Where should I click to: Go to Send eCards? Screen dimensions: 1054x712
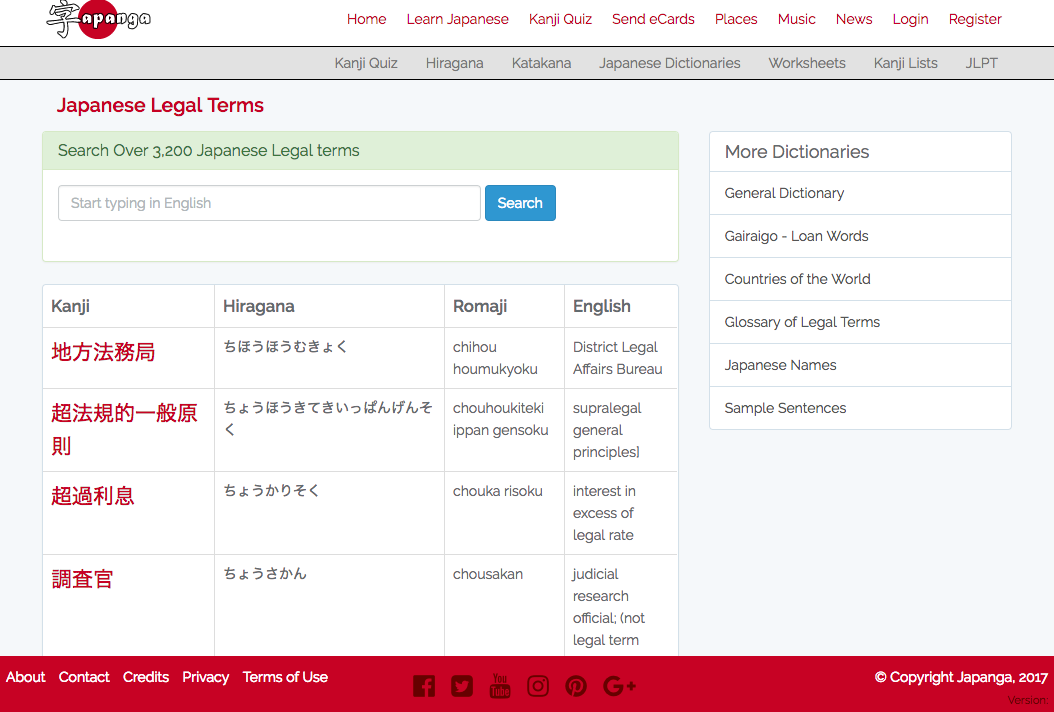click(653, 19)
